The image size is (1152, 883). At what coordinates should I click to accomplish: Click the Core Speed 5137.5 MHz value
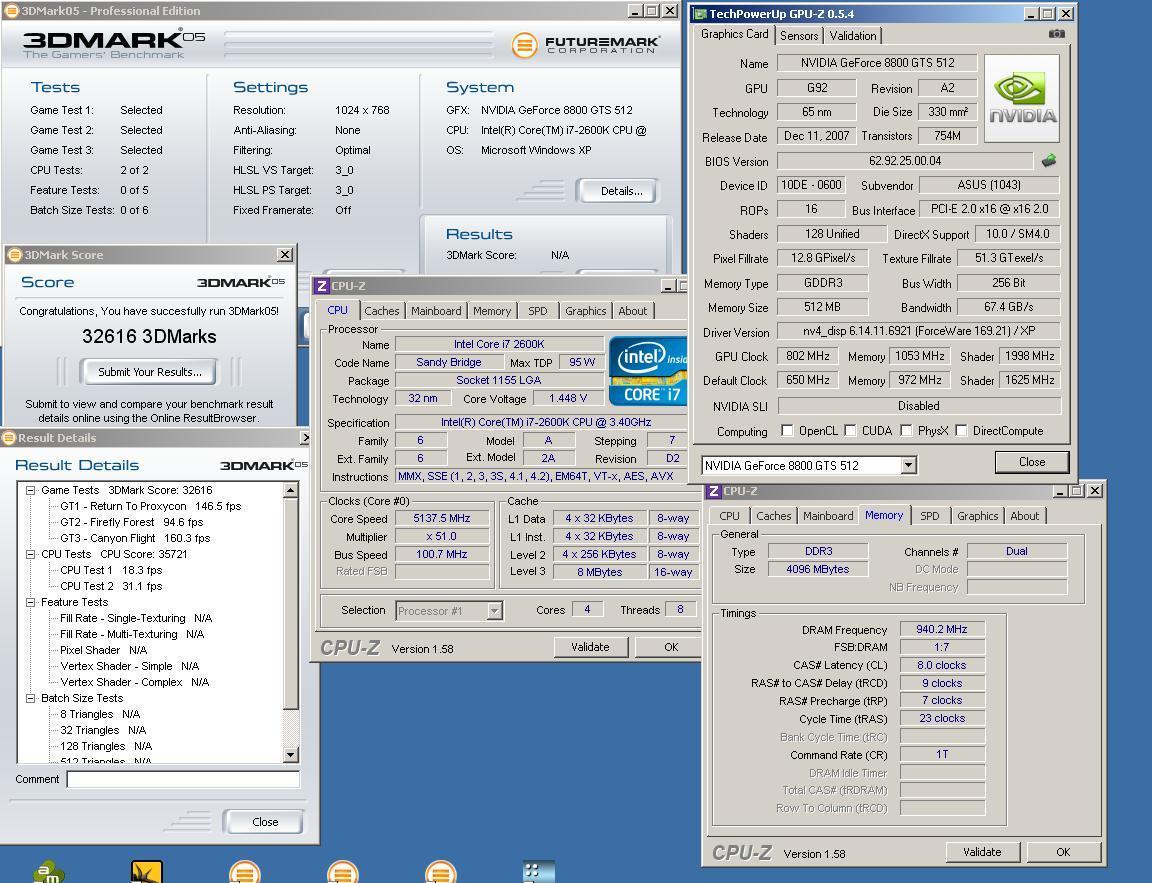point(442,518)
